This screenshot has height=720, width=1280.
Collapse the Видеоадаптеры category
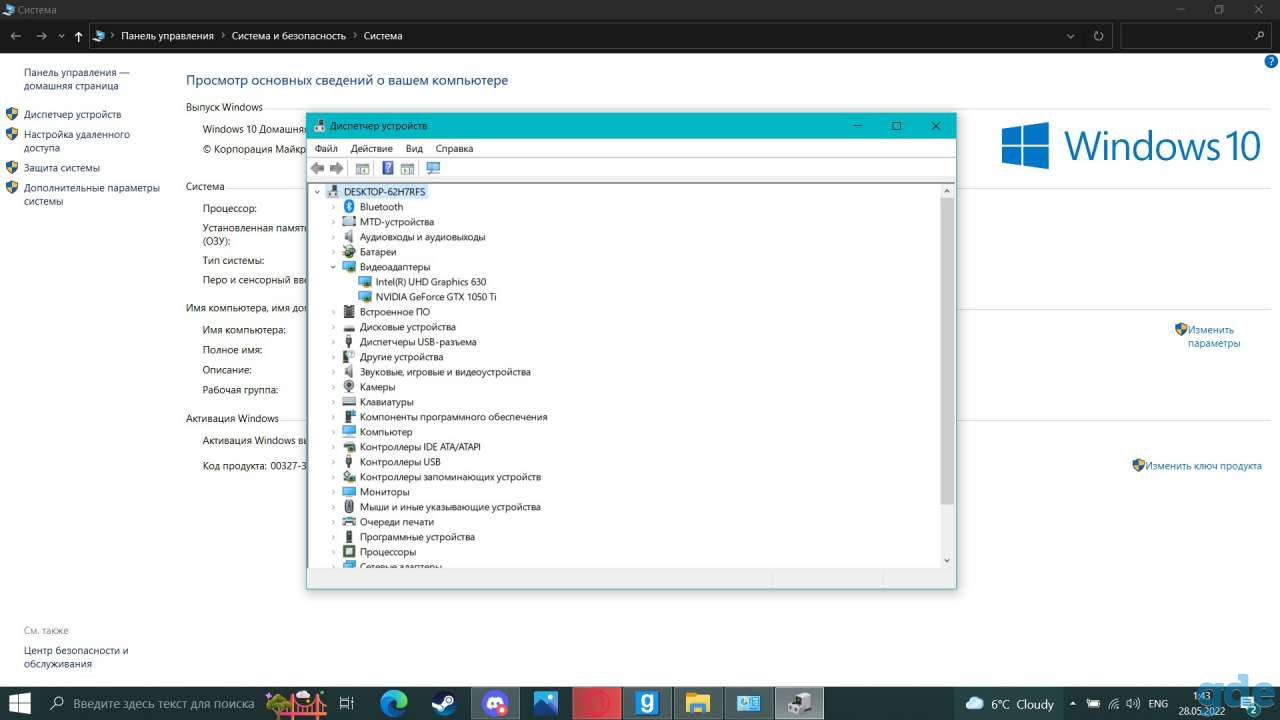point(334,267)
